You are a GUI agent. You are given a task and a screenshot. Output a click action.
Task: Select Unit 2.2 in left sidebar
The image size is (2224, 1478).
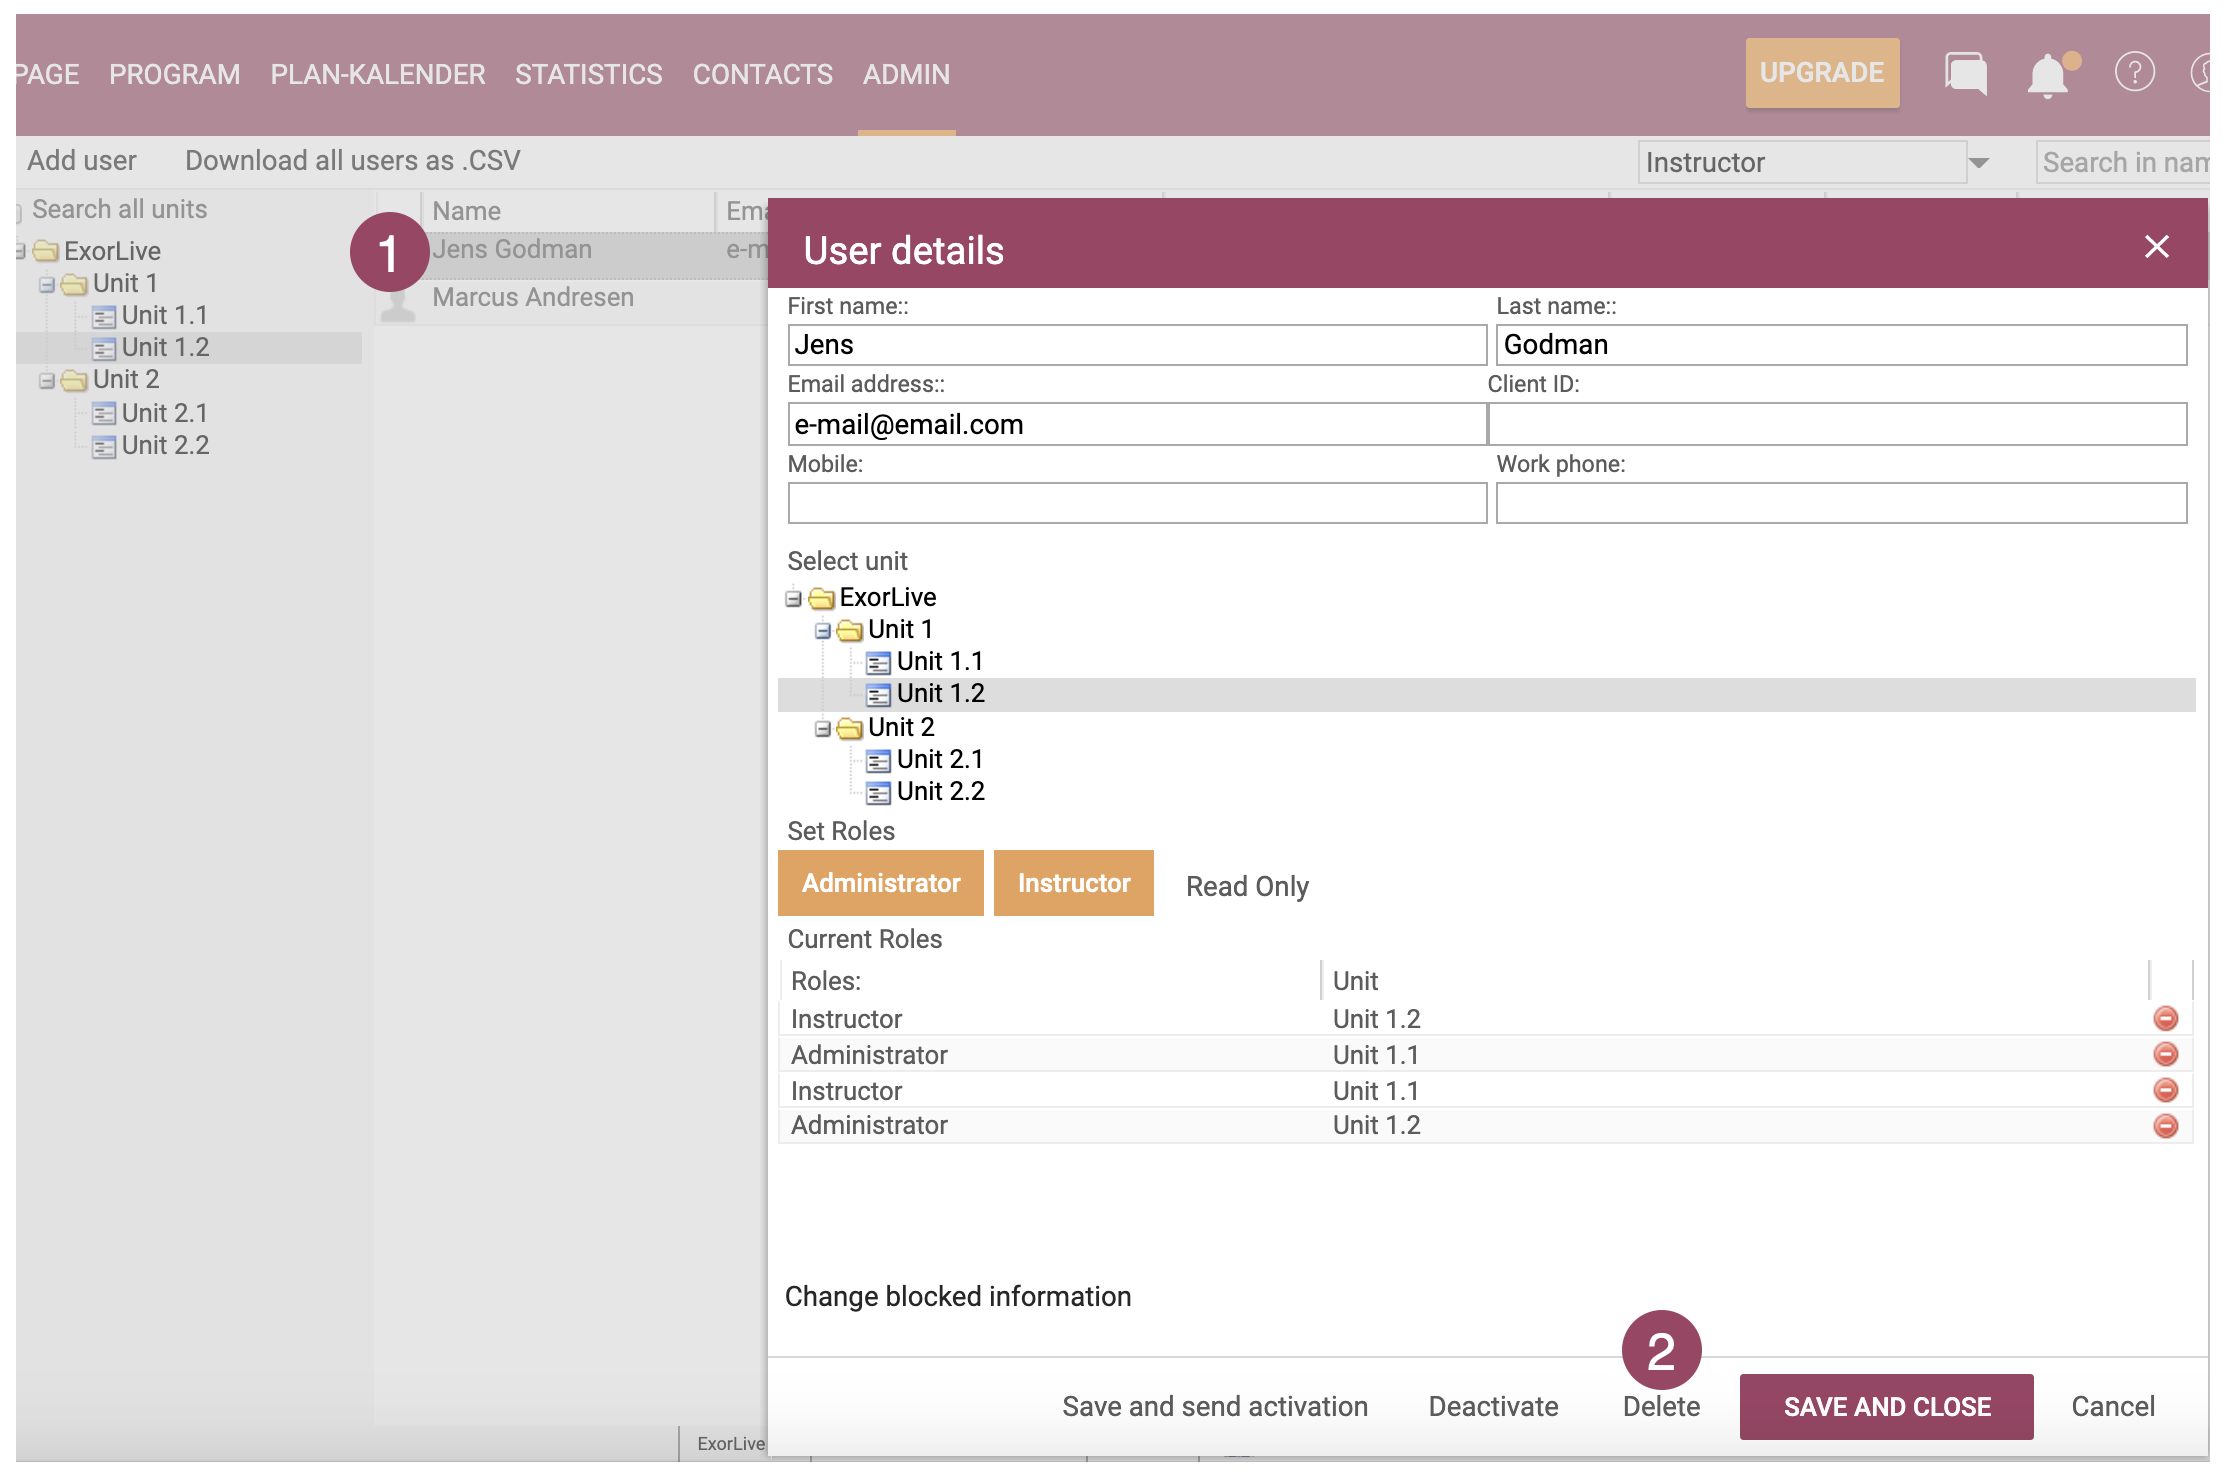tap(165, 445)
